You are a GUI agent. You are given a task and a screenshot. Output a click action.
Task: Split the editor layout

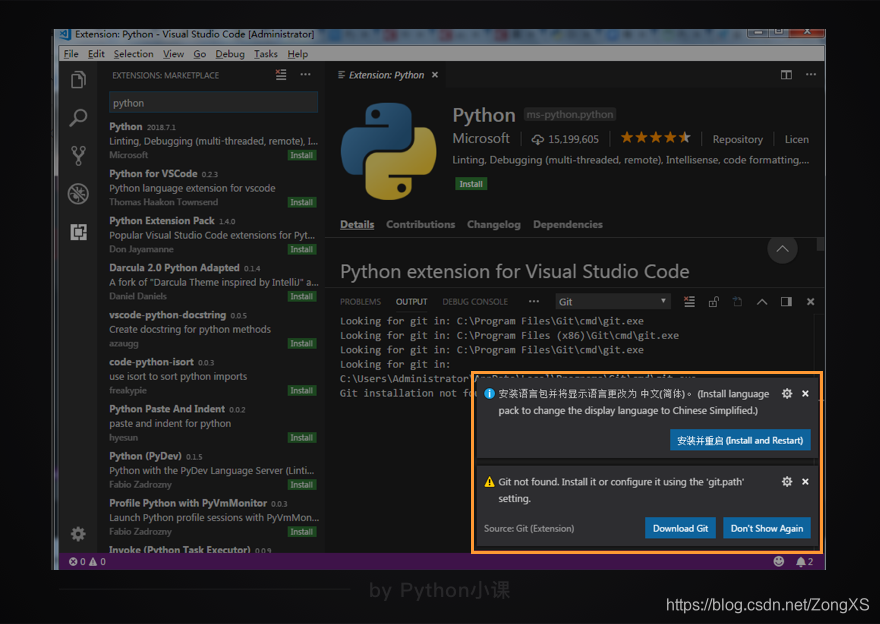(x=786, y=75)
